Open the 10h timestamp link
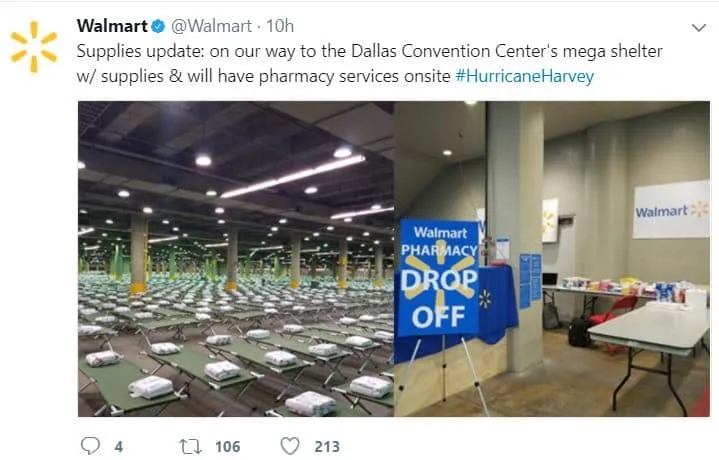Image resolution: width=719 pixels, height=460 pixels. 280,26
